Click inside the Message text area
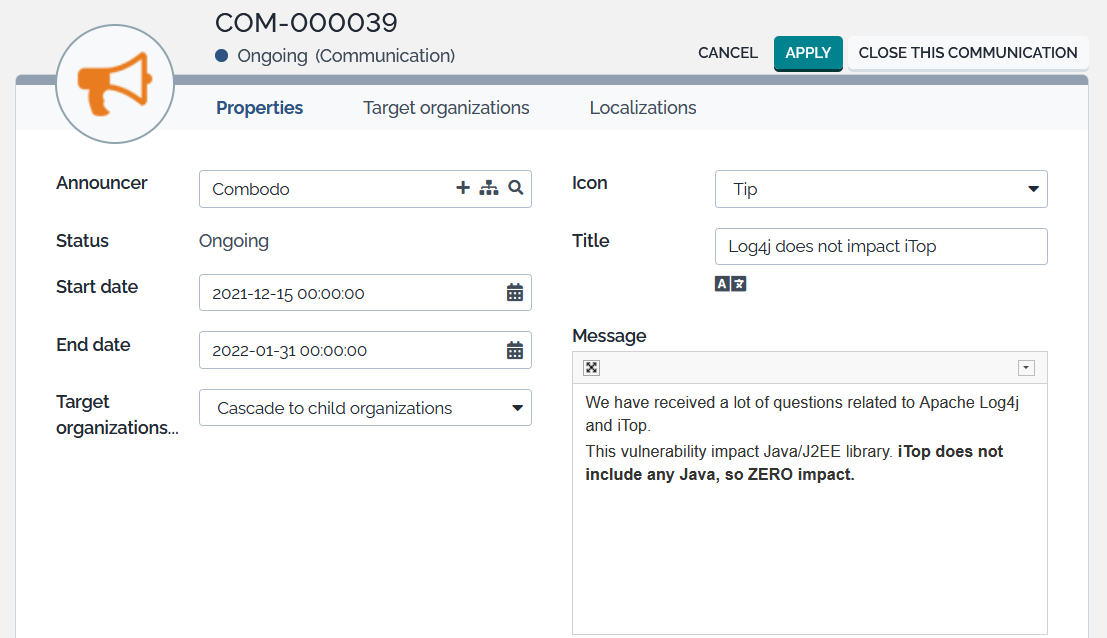 pos(809,550)
